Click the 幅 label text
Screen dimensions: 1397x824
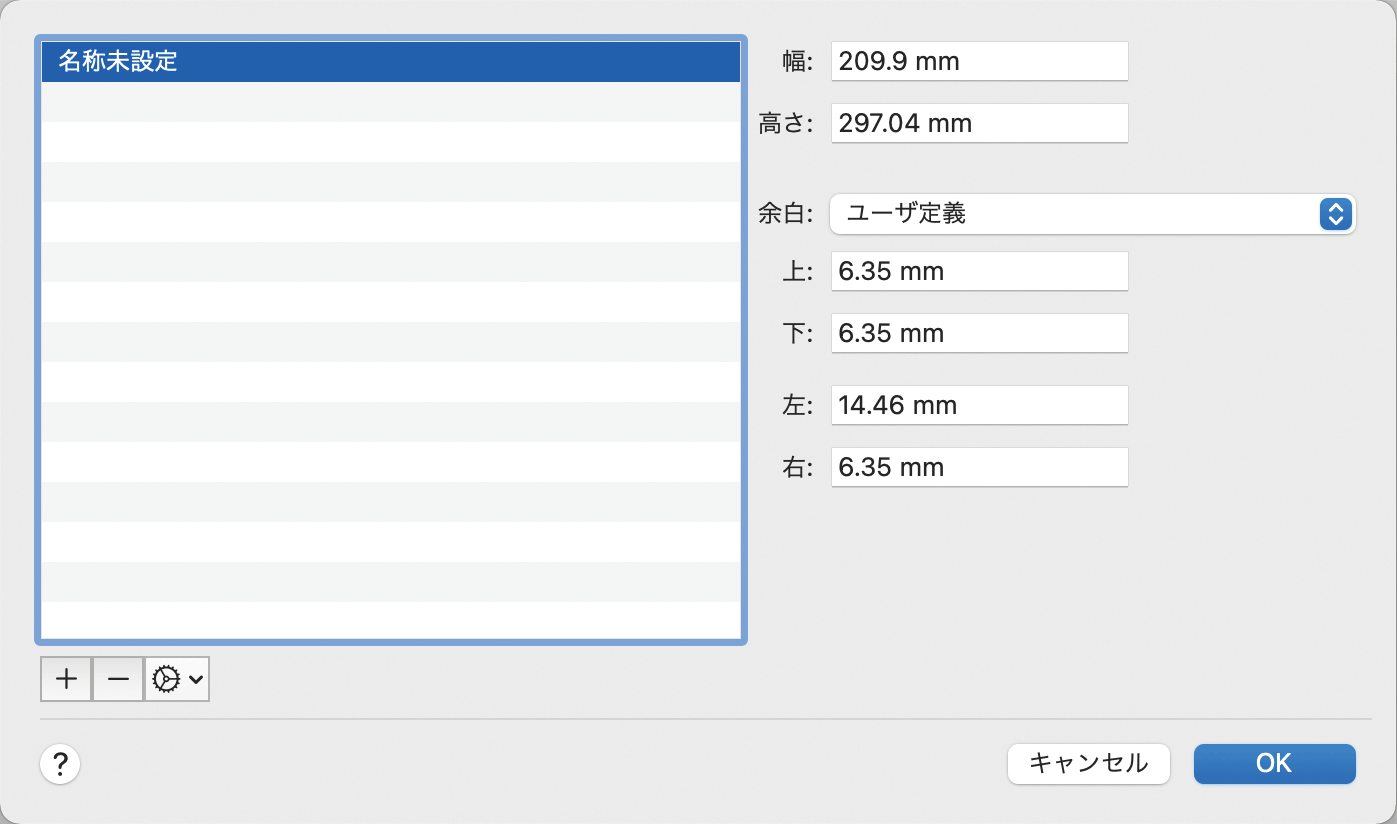(797, 62)
